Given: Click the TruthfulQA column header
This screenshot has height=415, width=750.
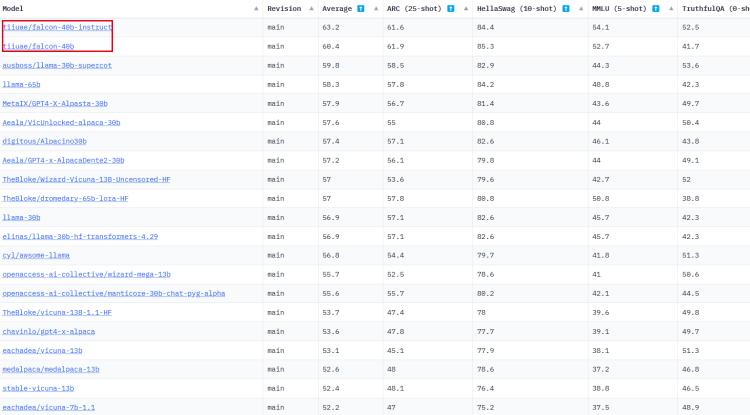Looking at the screenshot, I should (x=716, y=9).
